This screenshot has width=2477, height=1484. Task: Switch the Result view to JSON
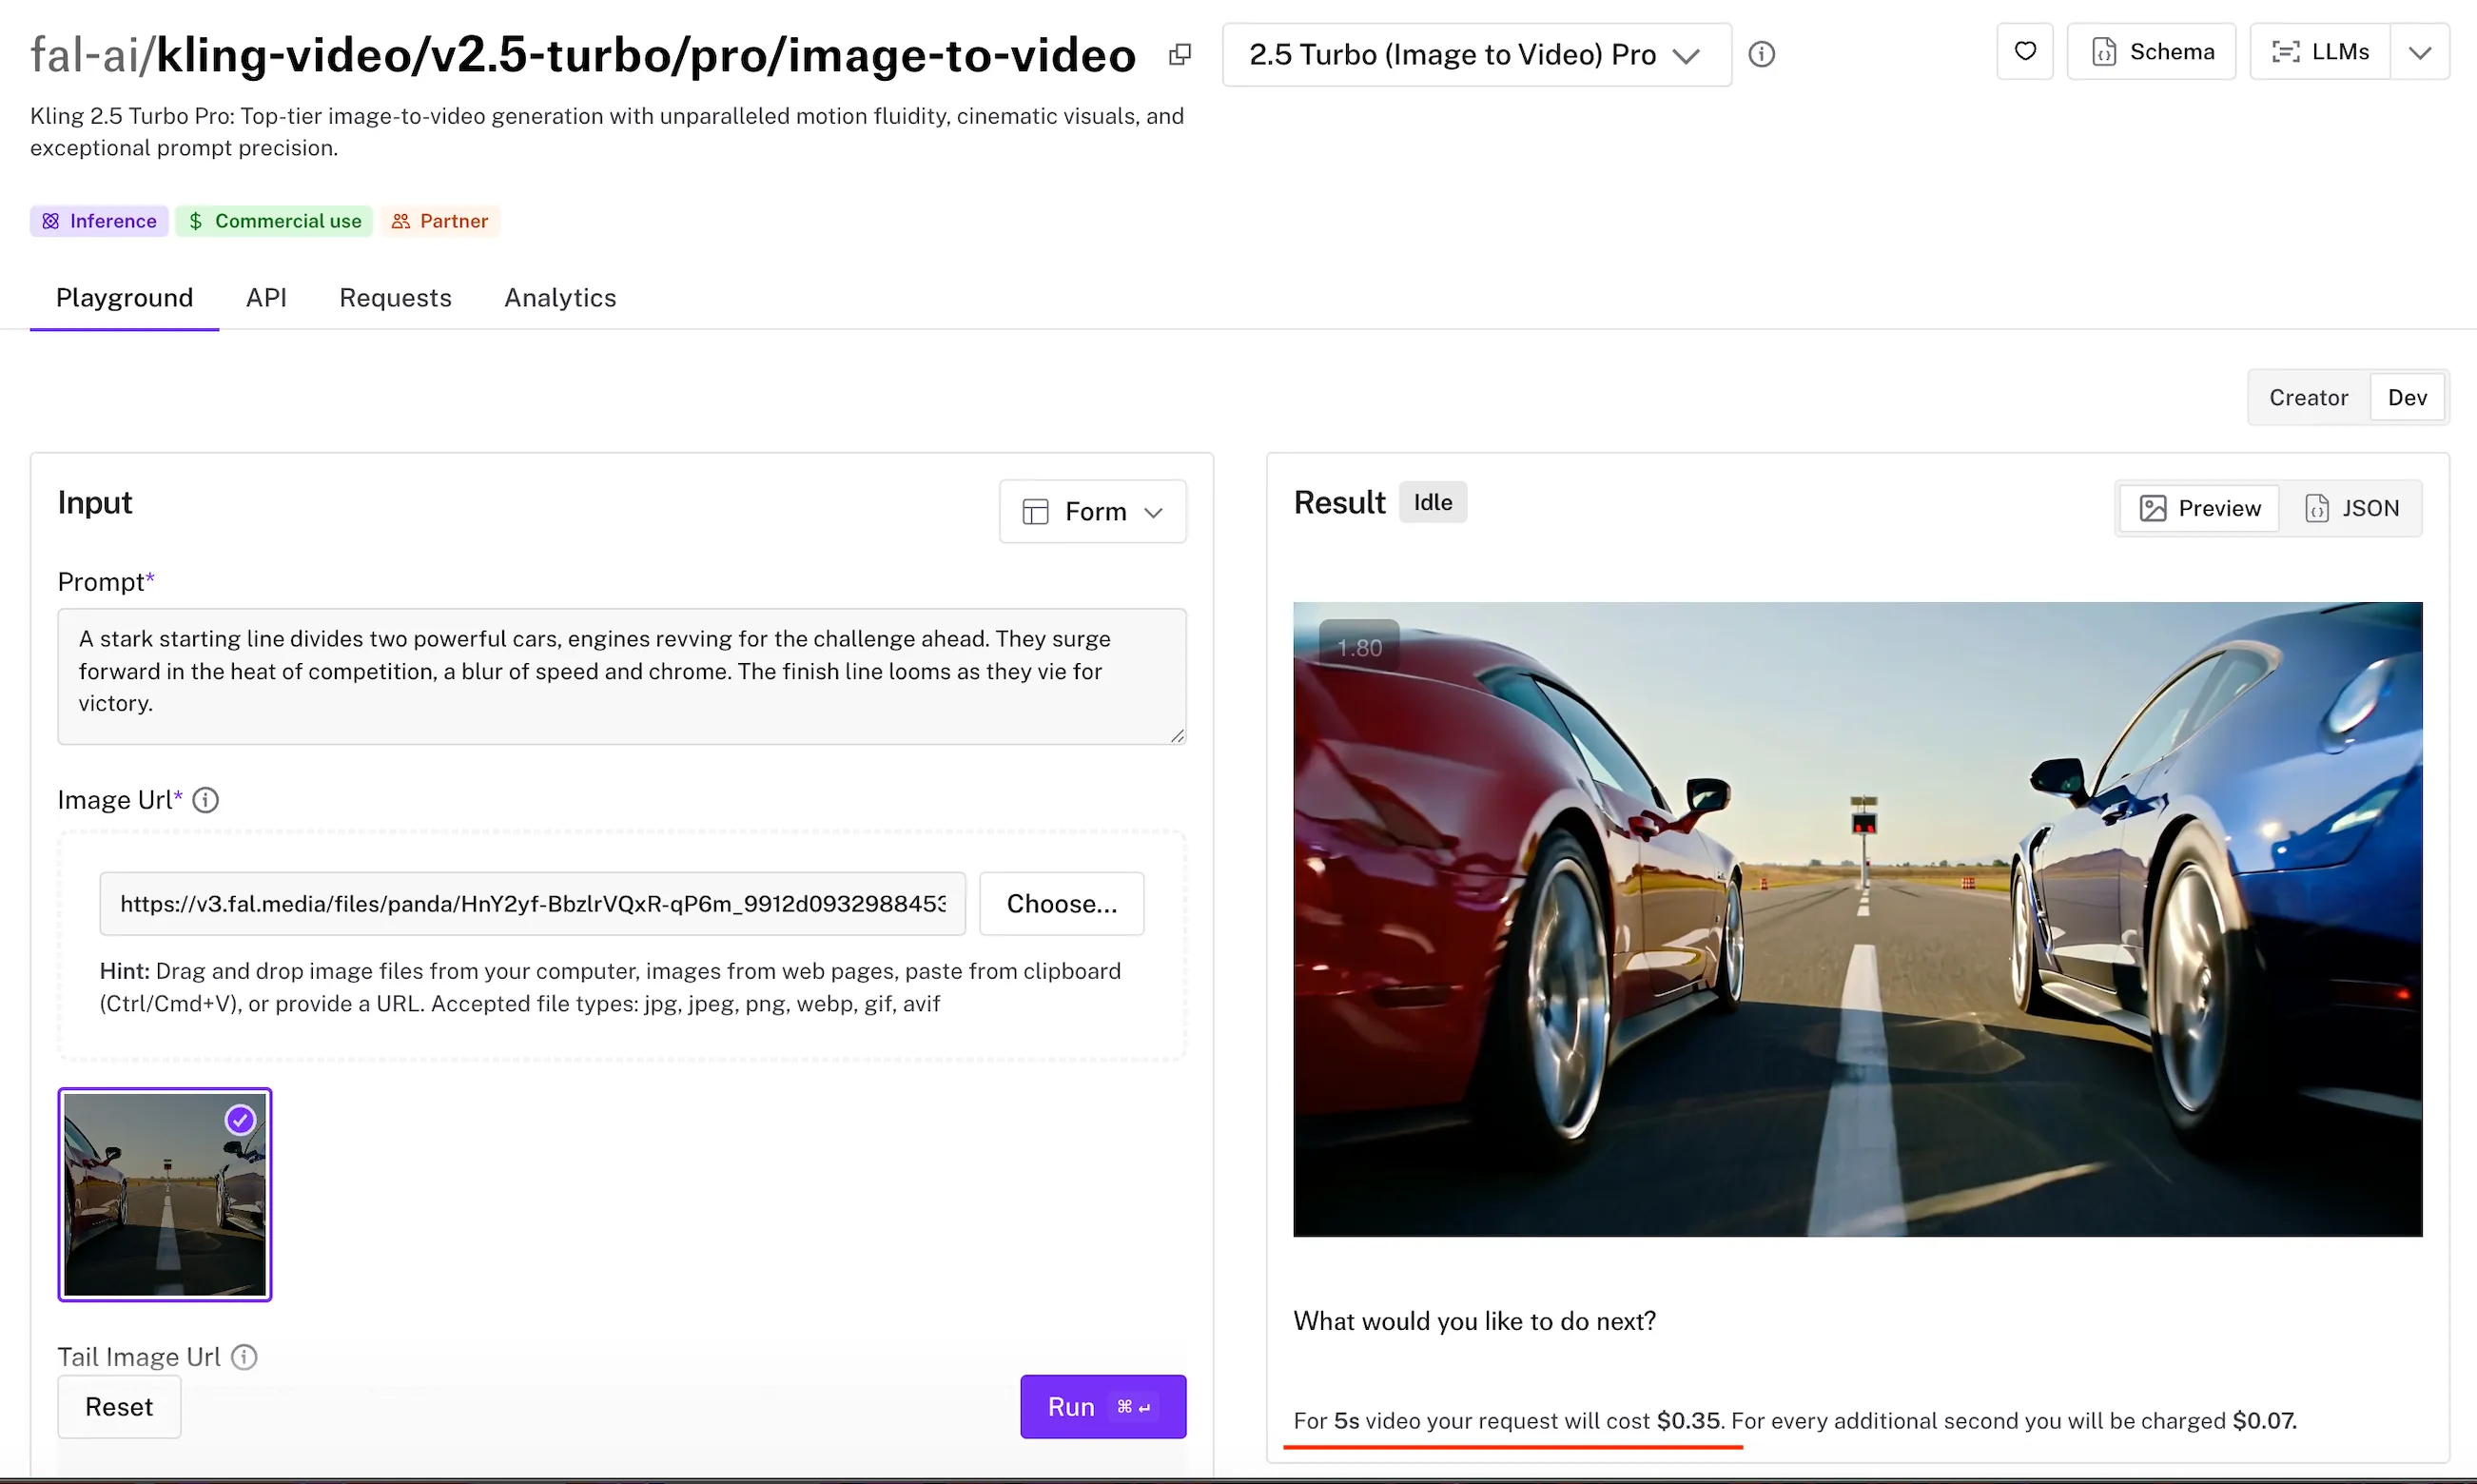pos(2354,508)
